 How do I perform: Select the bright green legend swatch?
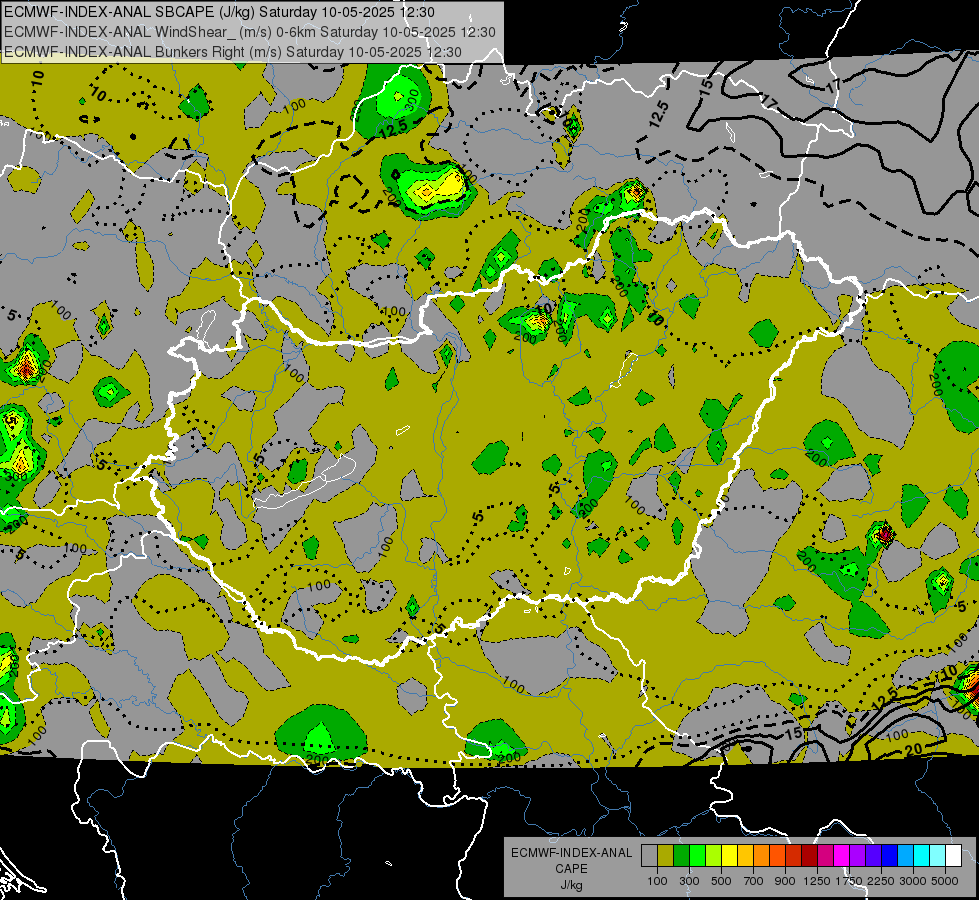697,855
